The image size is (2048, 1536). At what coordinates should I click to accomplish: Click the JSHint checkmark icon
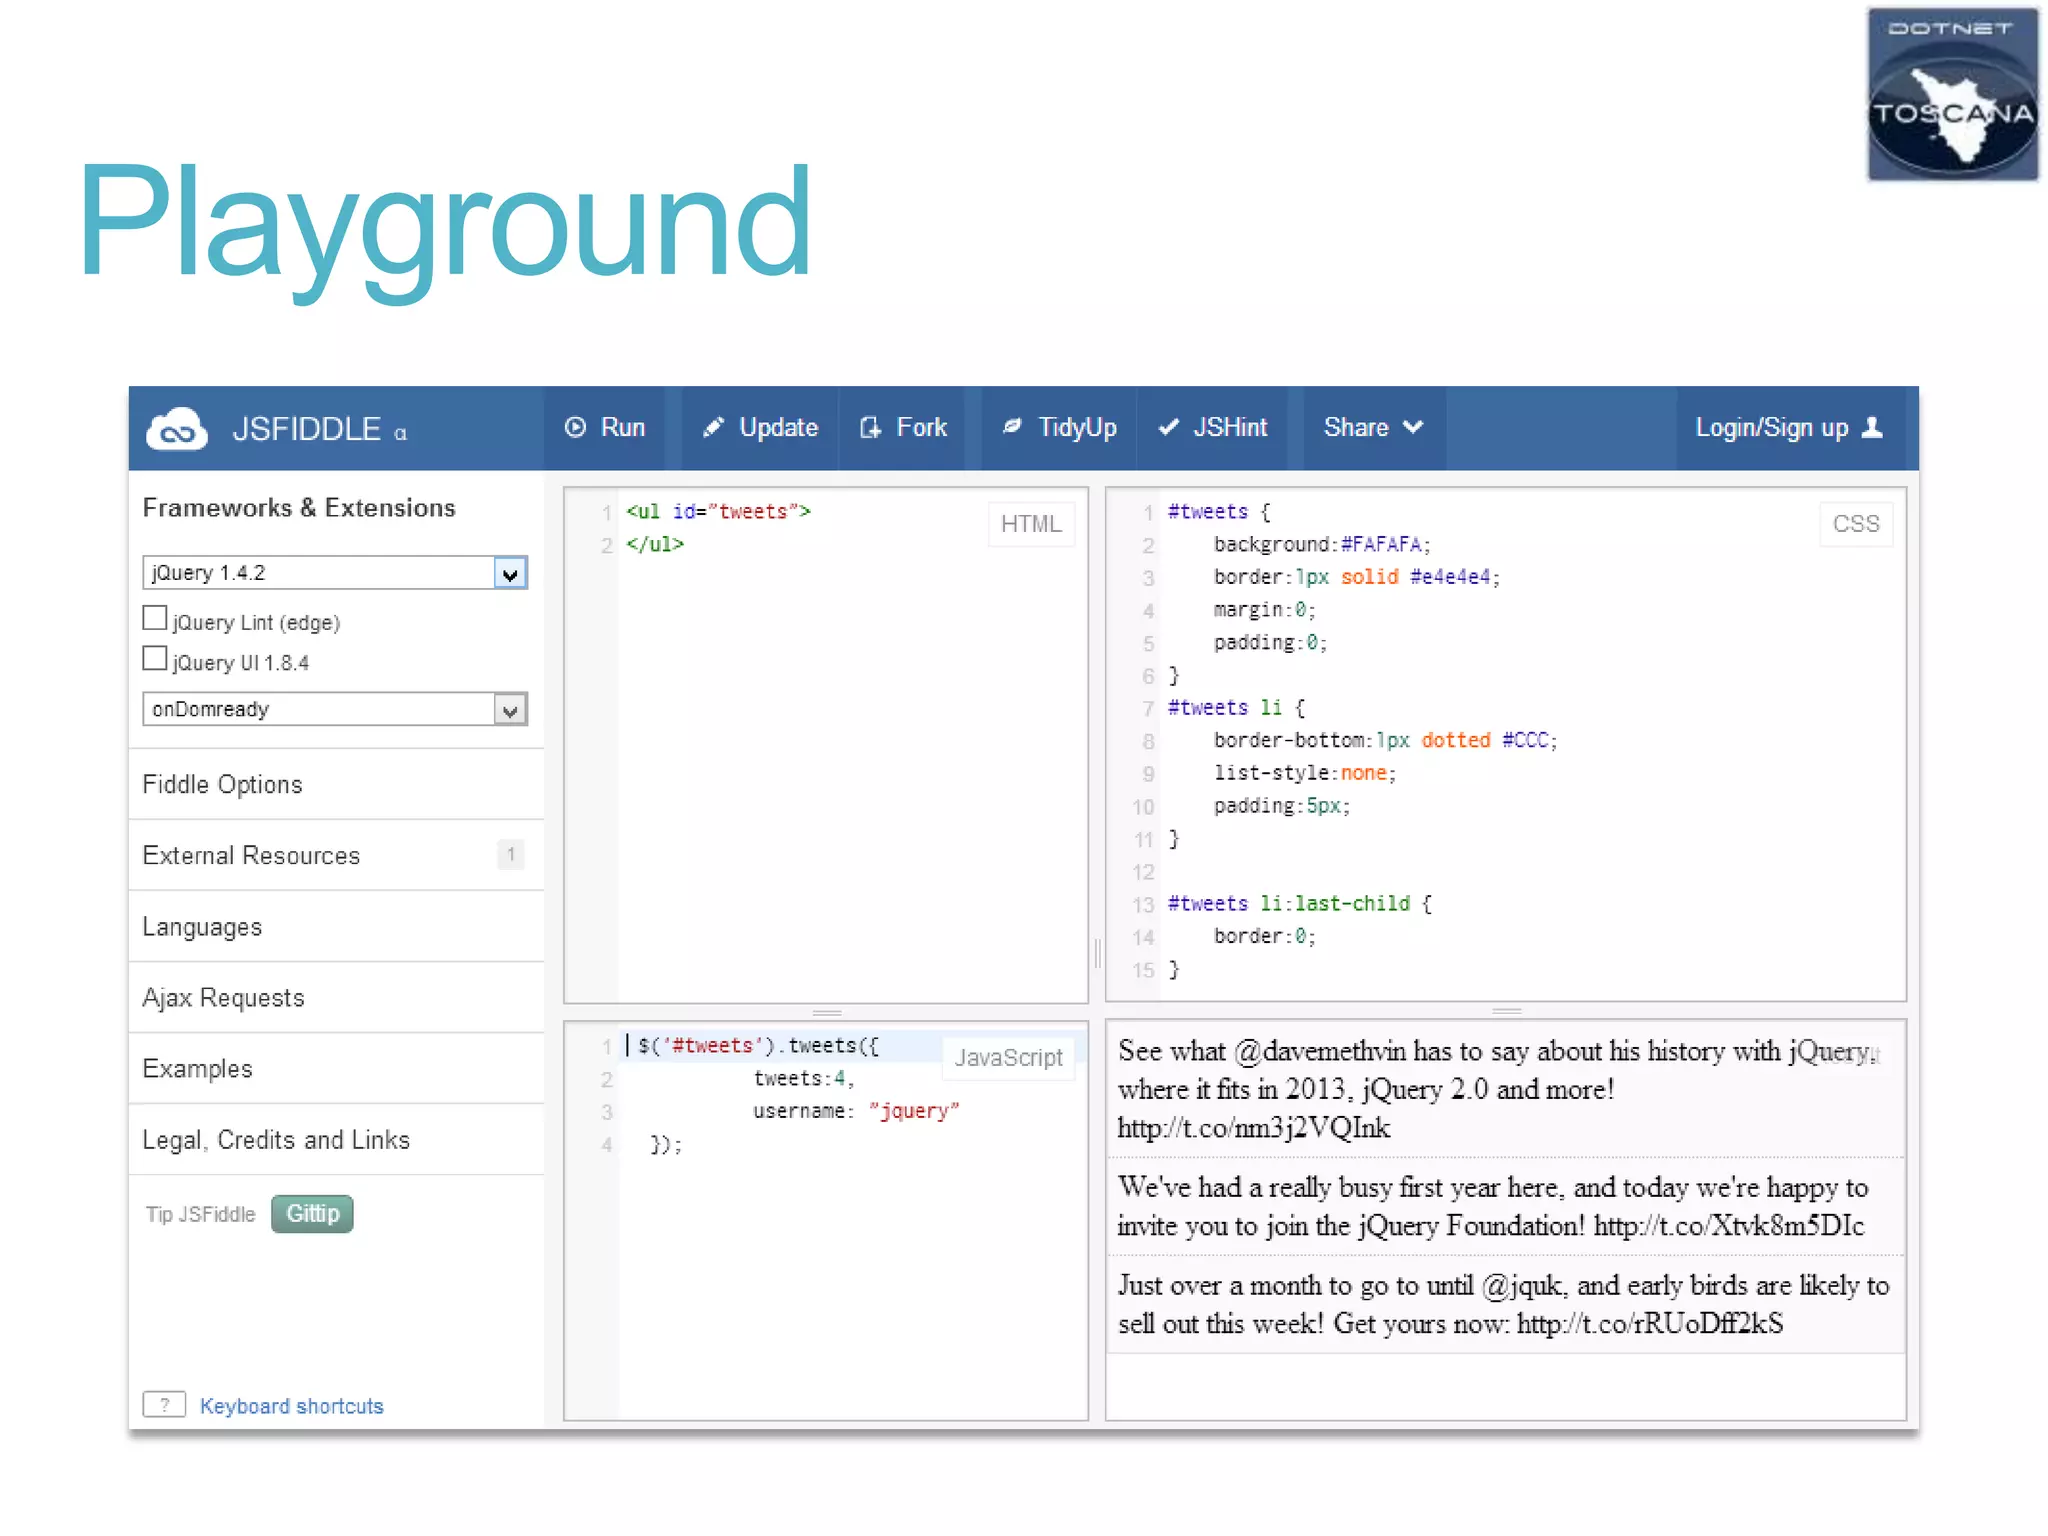[1168, 427]
